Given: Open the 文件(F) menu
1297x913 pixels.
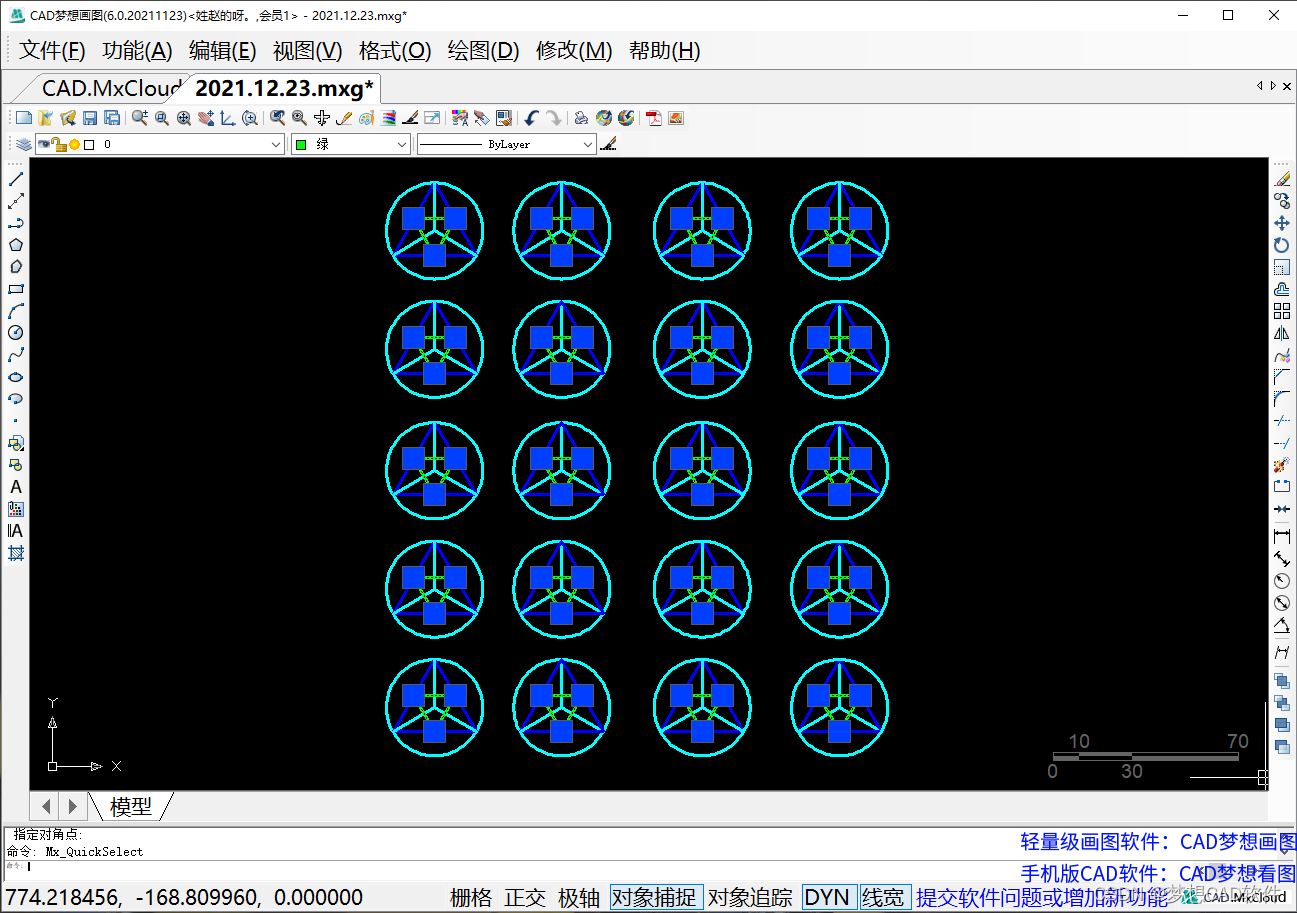Looking at the screenshot, I should tap(52, 51).
